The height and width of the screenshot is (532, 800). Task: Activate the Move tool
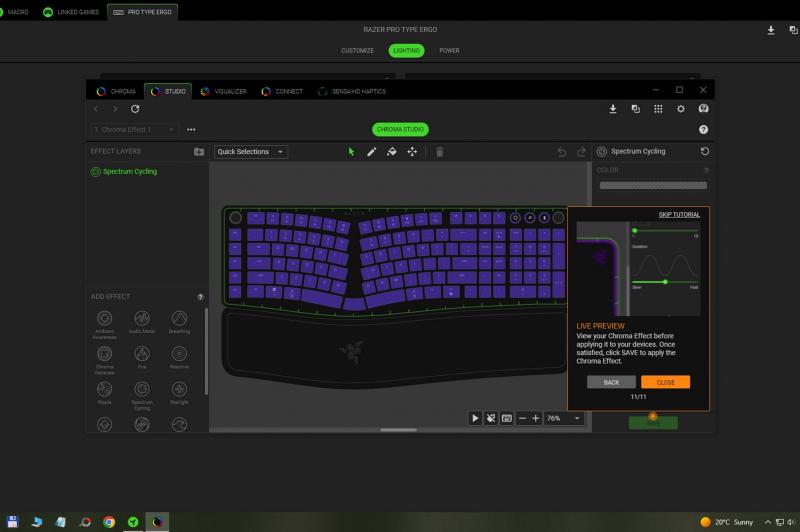point(412,151)
